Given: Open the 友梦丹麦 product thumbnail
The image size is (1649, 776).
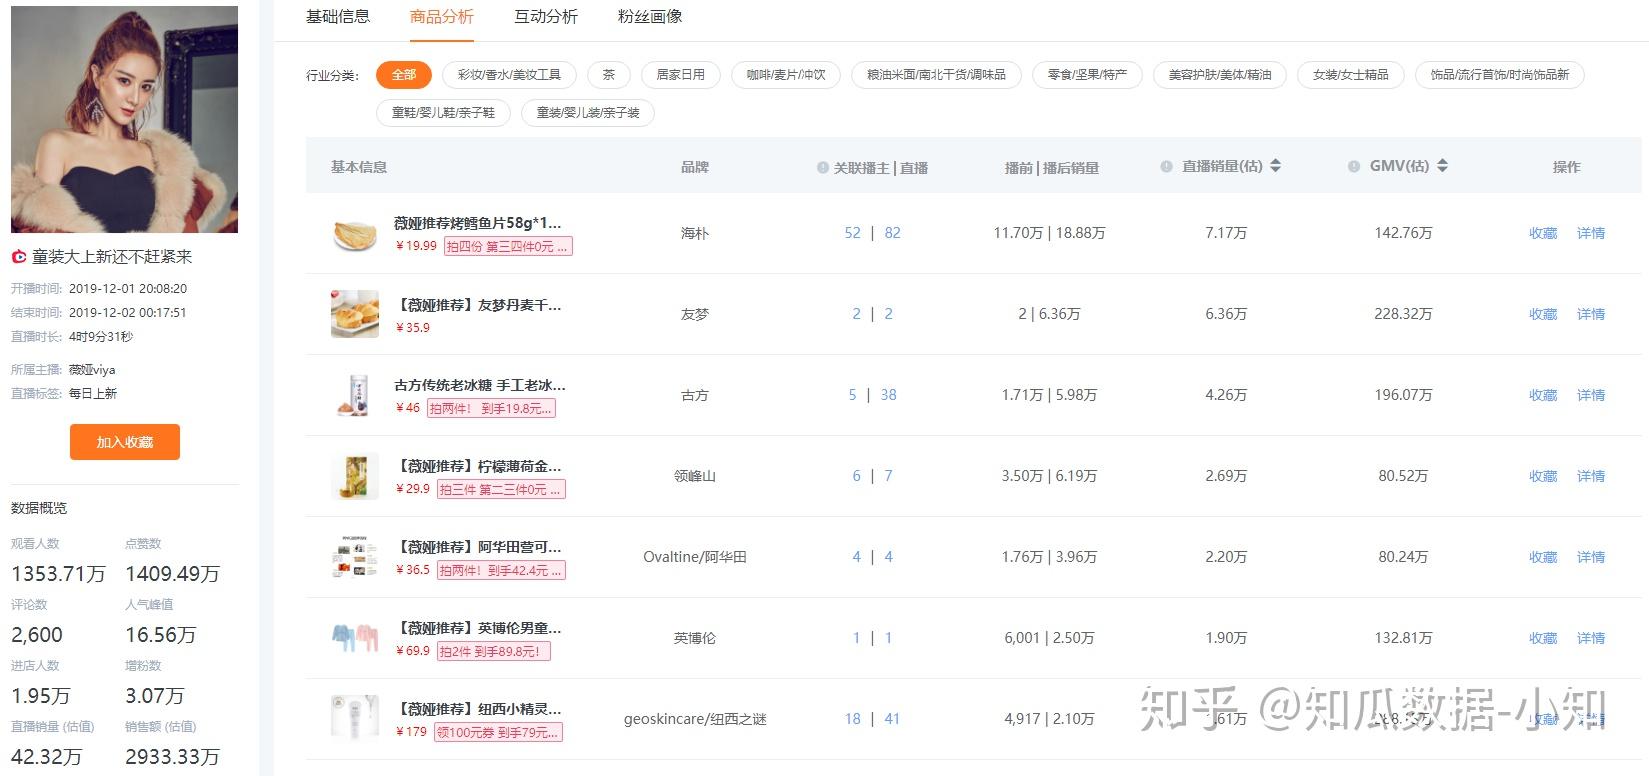Looking at the screenshot, I should tap(355, 314).
